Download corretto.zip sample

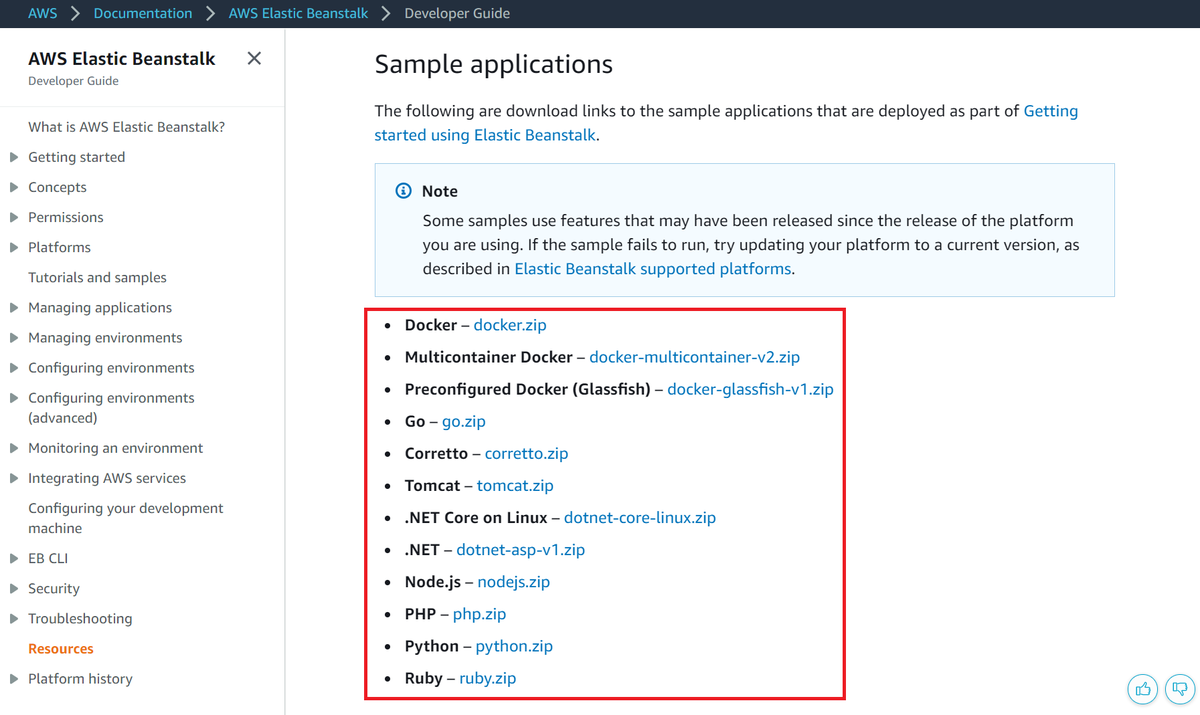(526, 453)
